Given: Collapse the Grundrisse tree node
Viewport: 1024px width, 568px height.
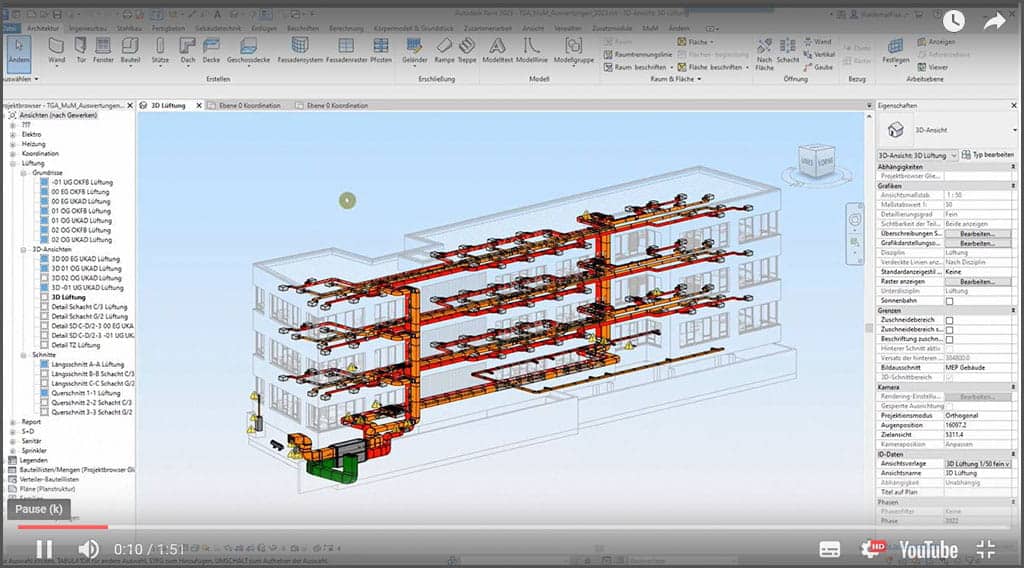Looking at the screenshot, I should pyautogui.click(x=24, y=173).
